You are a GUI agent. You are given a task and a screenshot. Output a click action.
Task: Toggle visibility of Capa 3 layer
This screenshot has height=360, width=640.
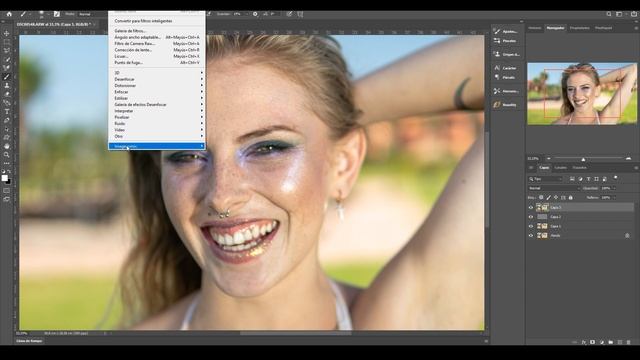coord(531,207)
